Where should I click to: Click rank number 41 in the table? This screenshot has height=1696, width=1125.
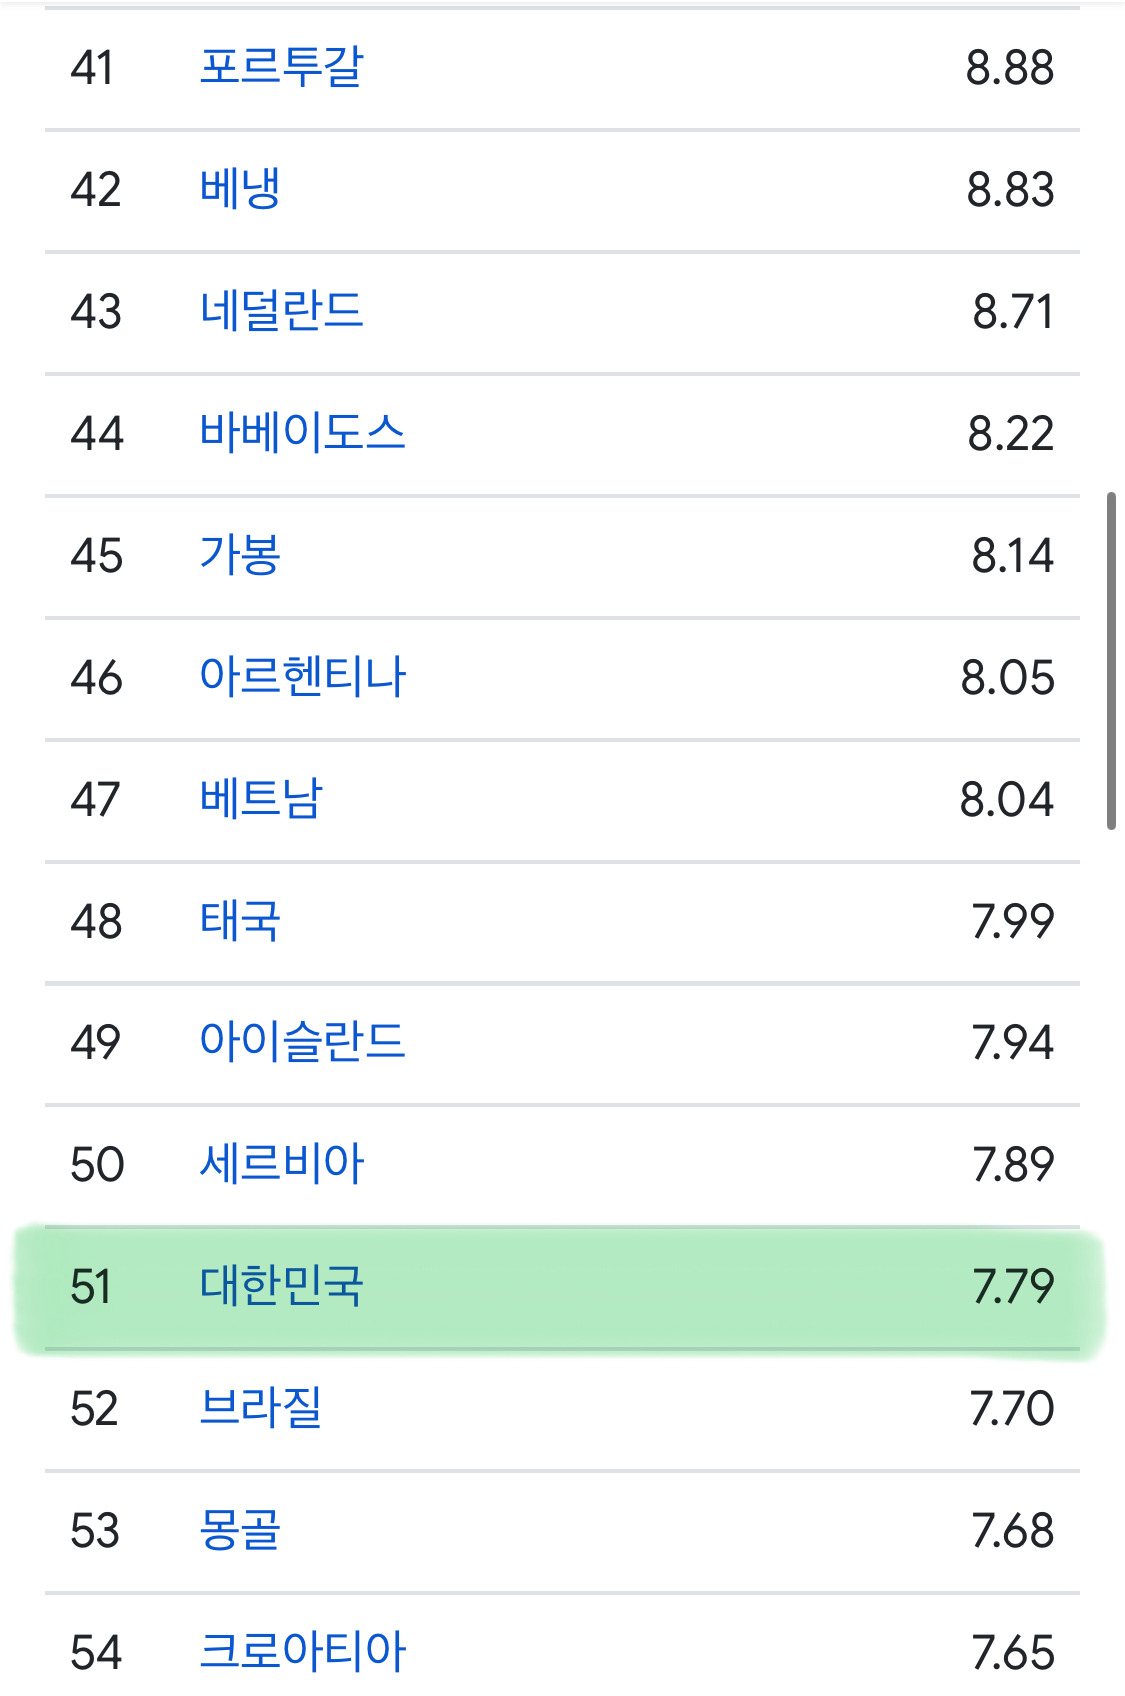click(92, 68)
